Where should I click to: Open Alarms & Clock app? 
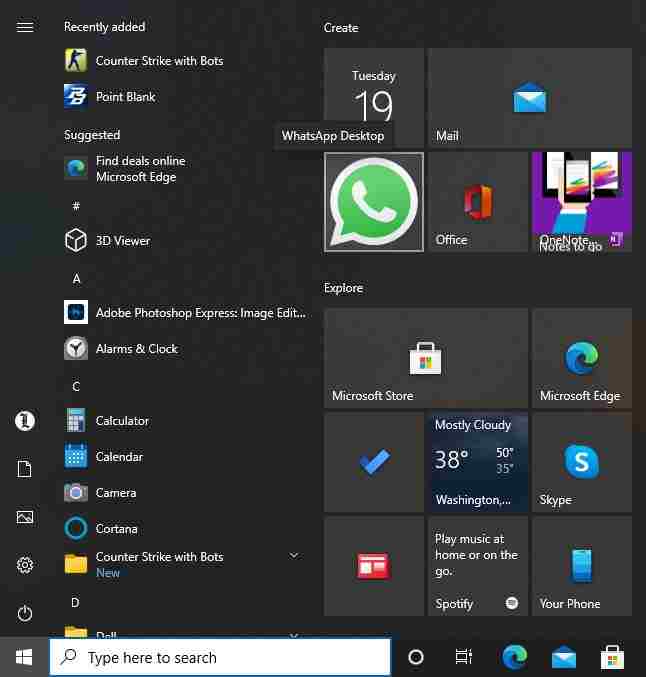[x=184, y=348]
